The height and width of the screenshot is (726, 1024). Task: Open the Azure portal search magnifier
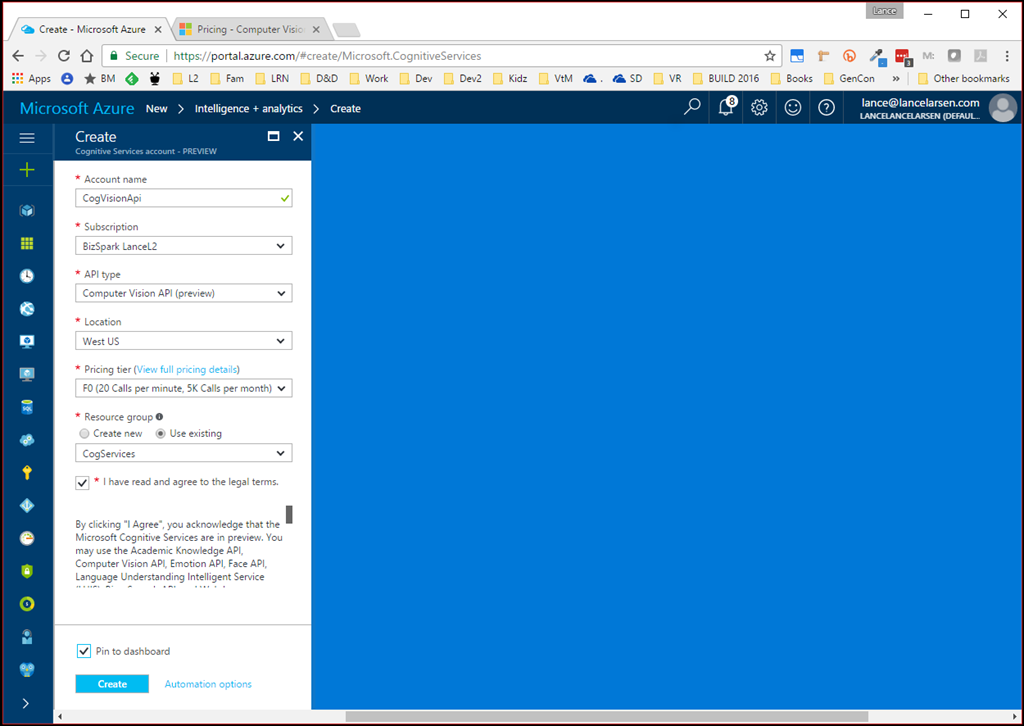pyautogui.click(x=692, y=106)
